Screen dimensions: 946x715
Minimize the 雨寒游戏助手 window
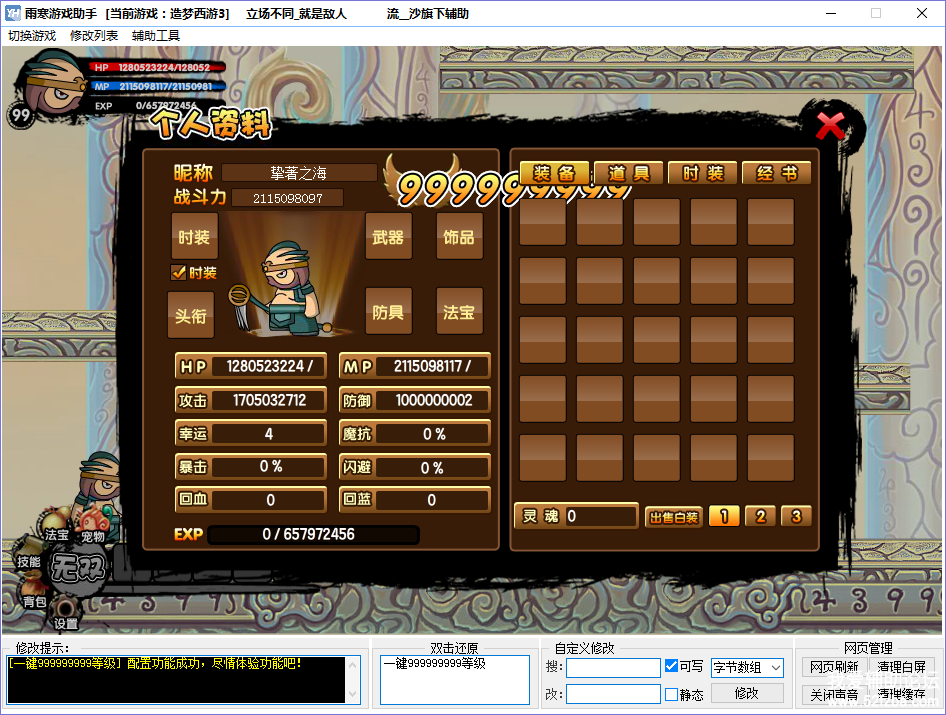click(x=831, y=13)
